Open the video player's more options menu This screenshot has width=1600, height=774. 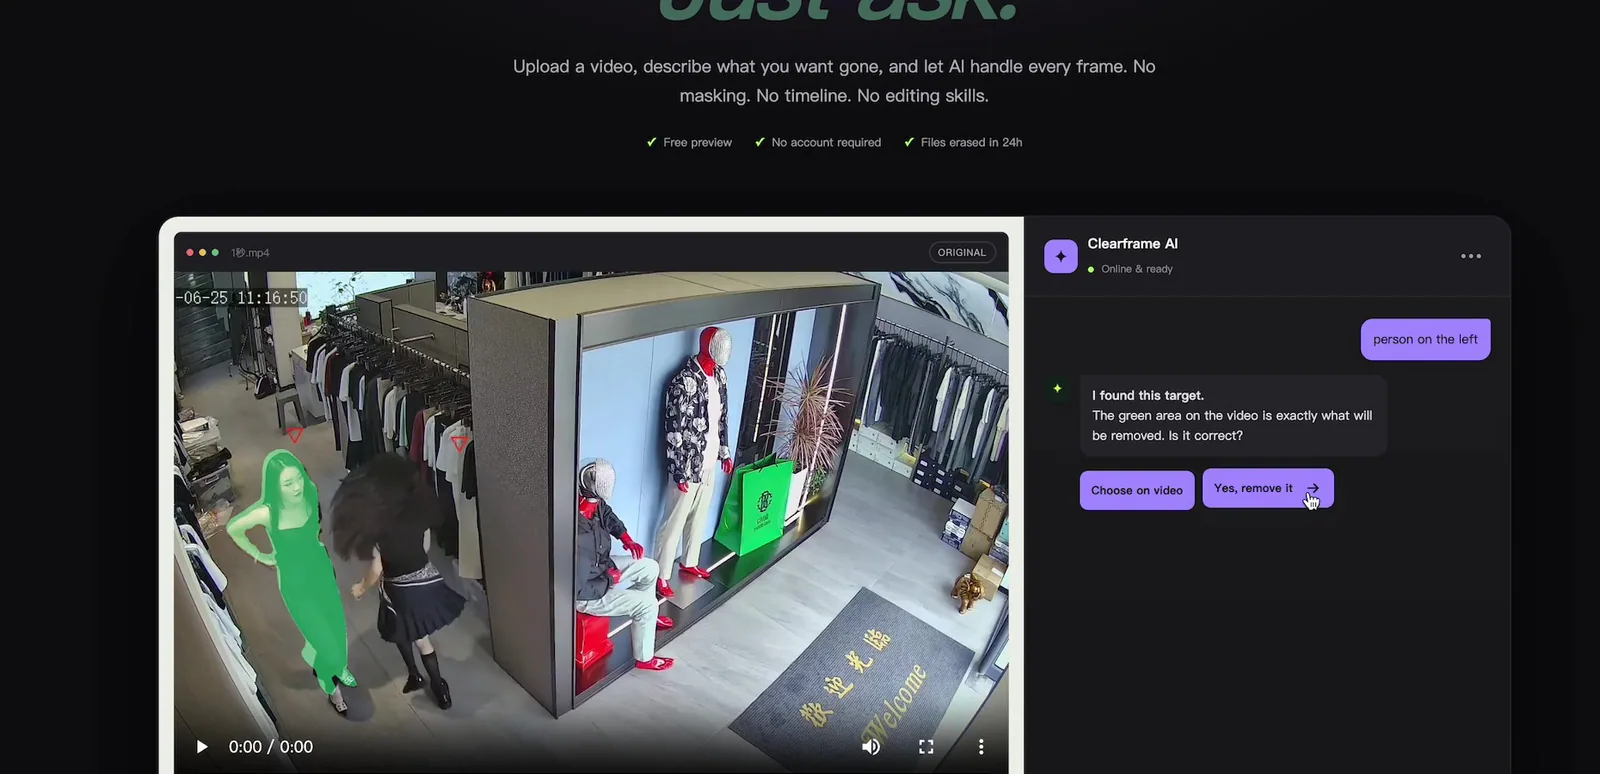click(x=981, y=747)
